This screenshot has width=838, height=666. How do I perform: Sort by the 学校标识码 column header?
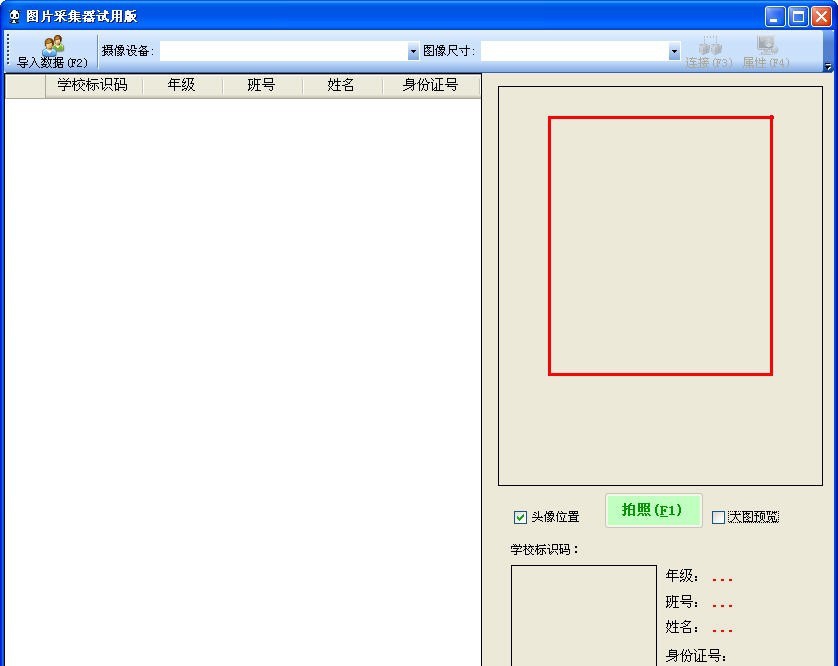[93, 86]
